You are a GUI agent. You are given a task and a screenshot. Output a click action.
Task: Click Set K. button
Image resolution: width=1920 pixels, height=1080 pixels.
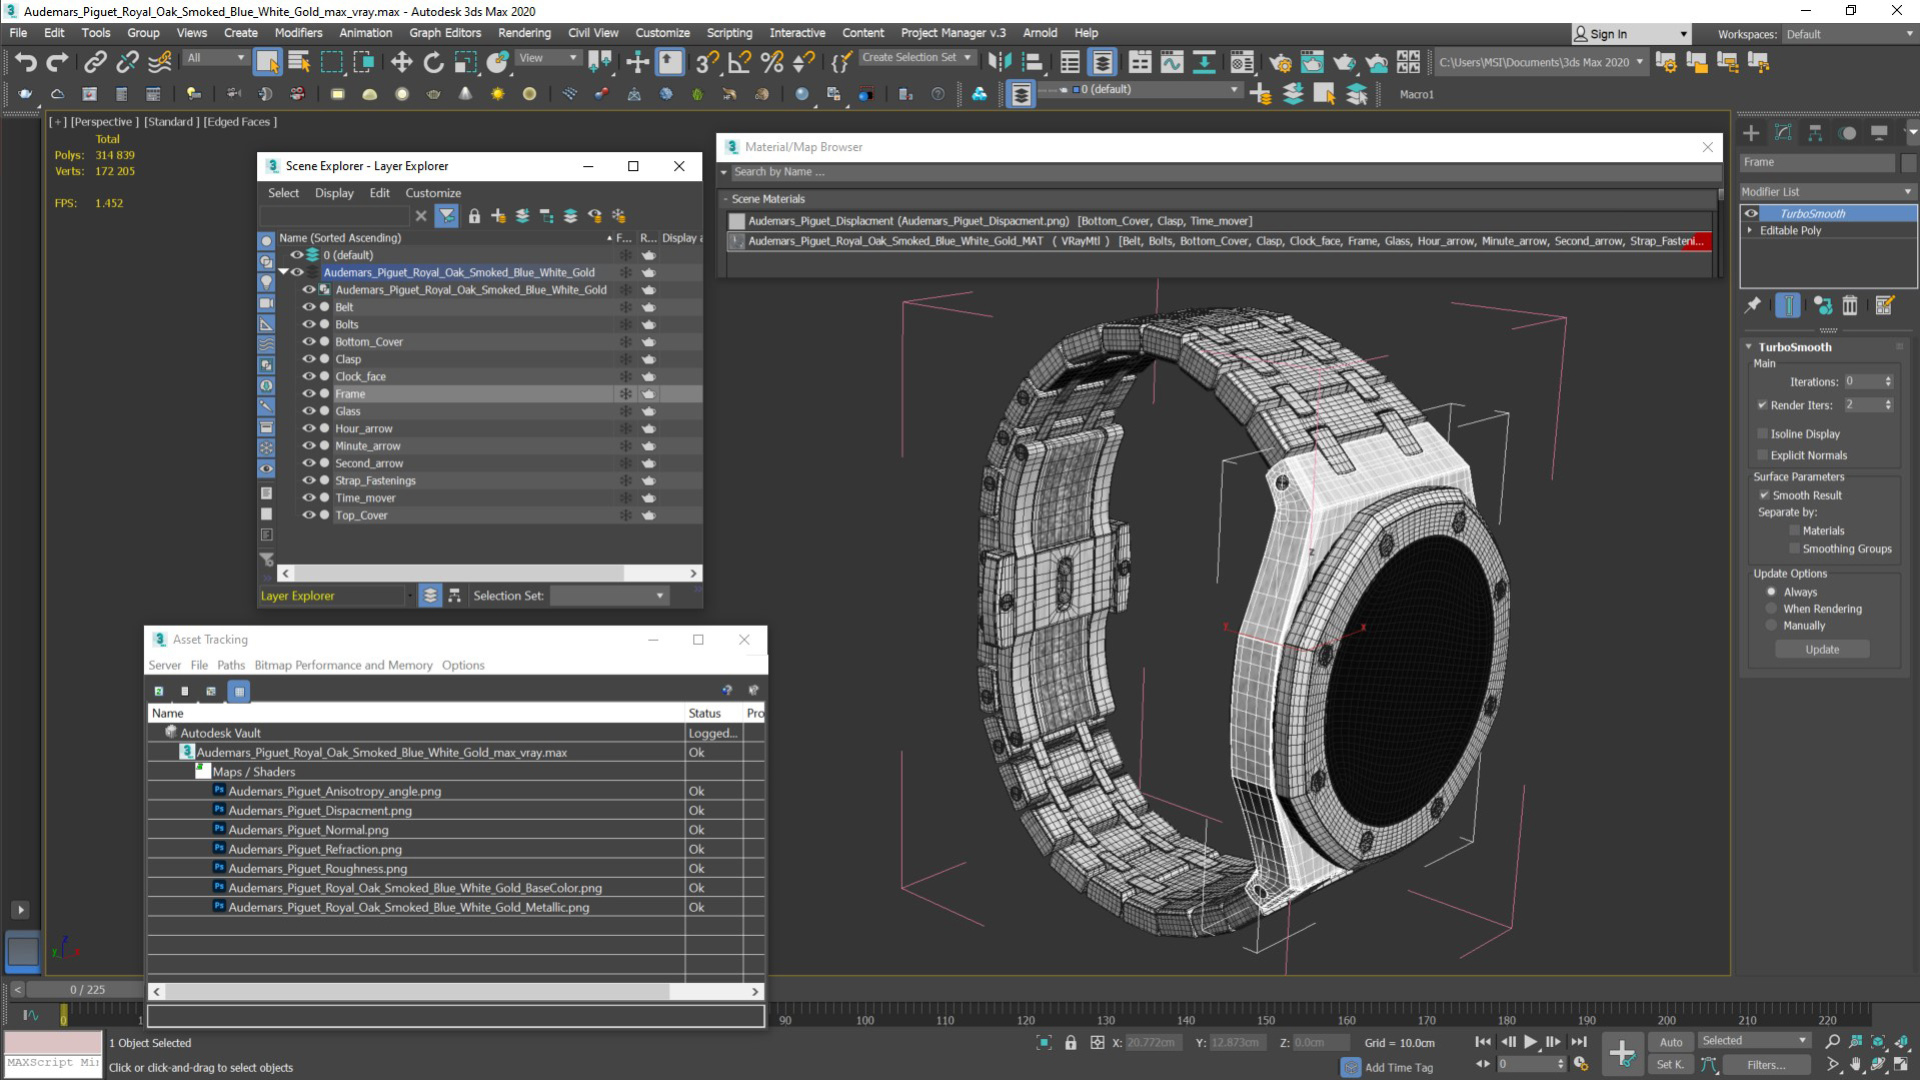click(x=1671, y=1065)
